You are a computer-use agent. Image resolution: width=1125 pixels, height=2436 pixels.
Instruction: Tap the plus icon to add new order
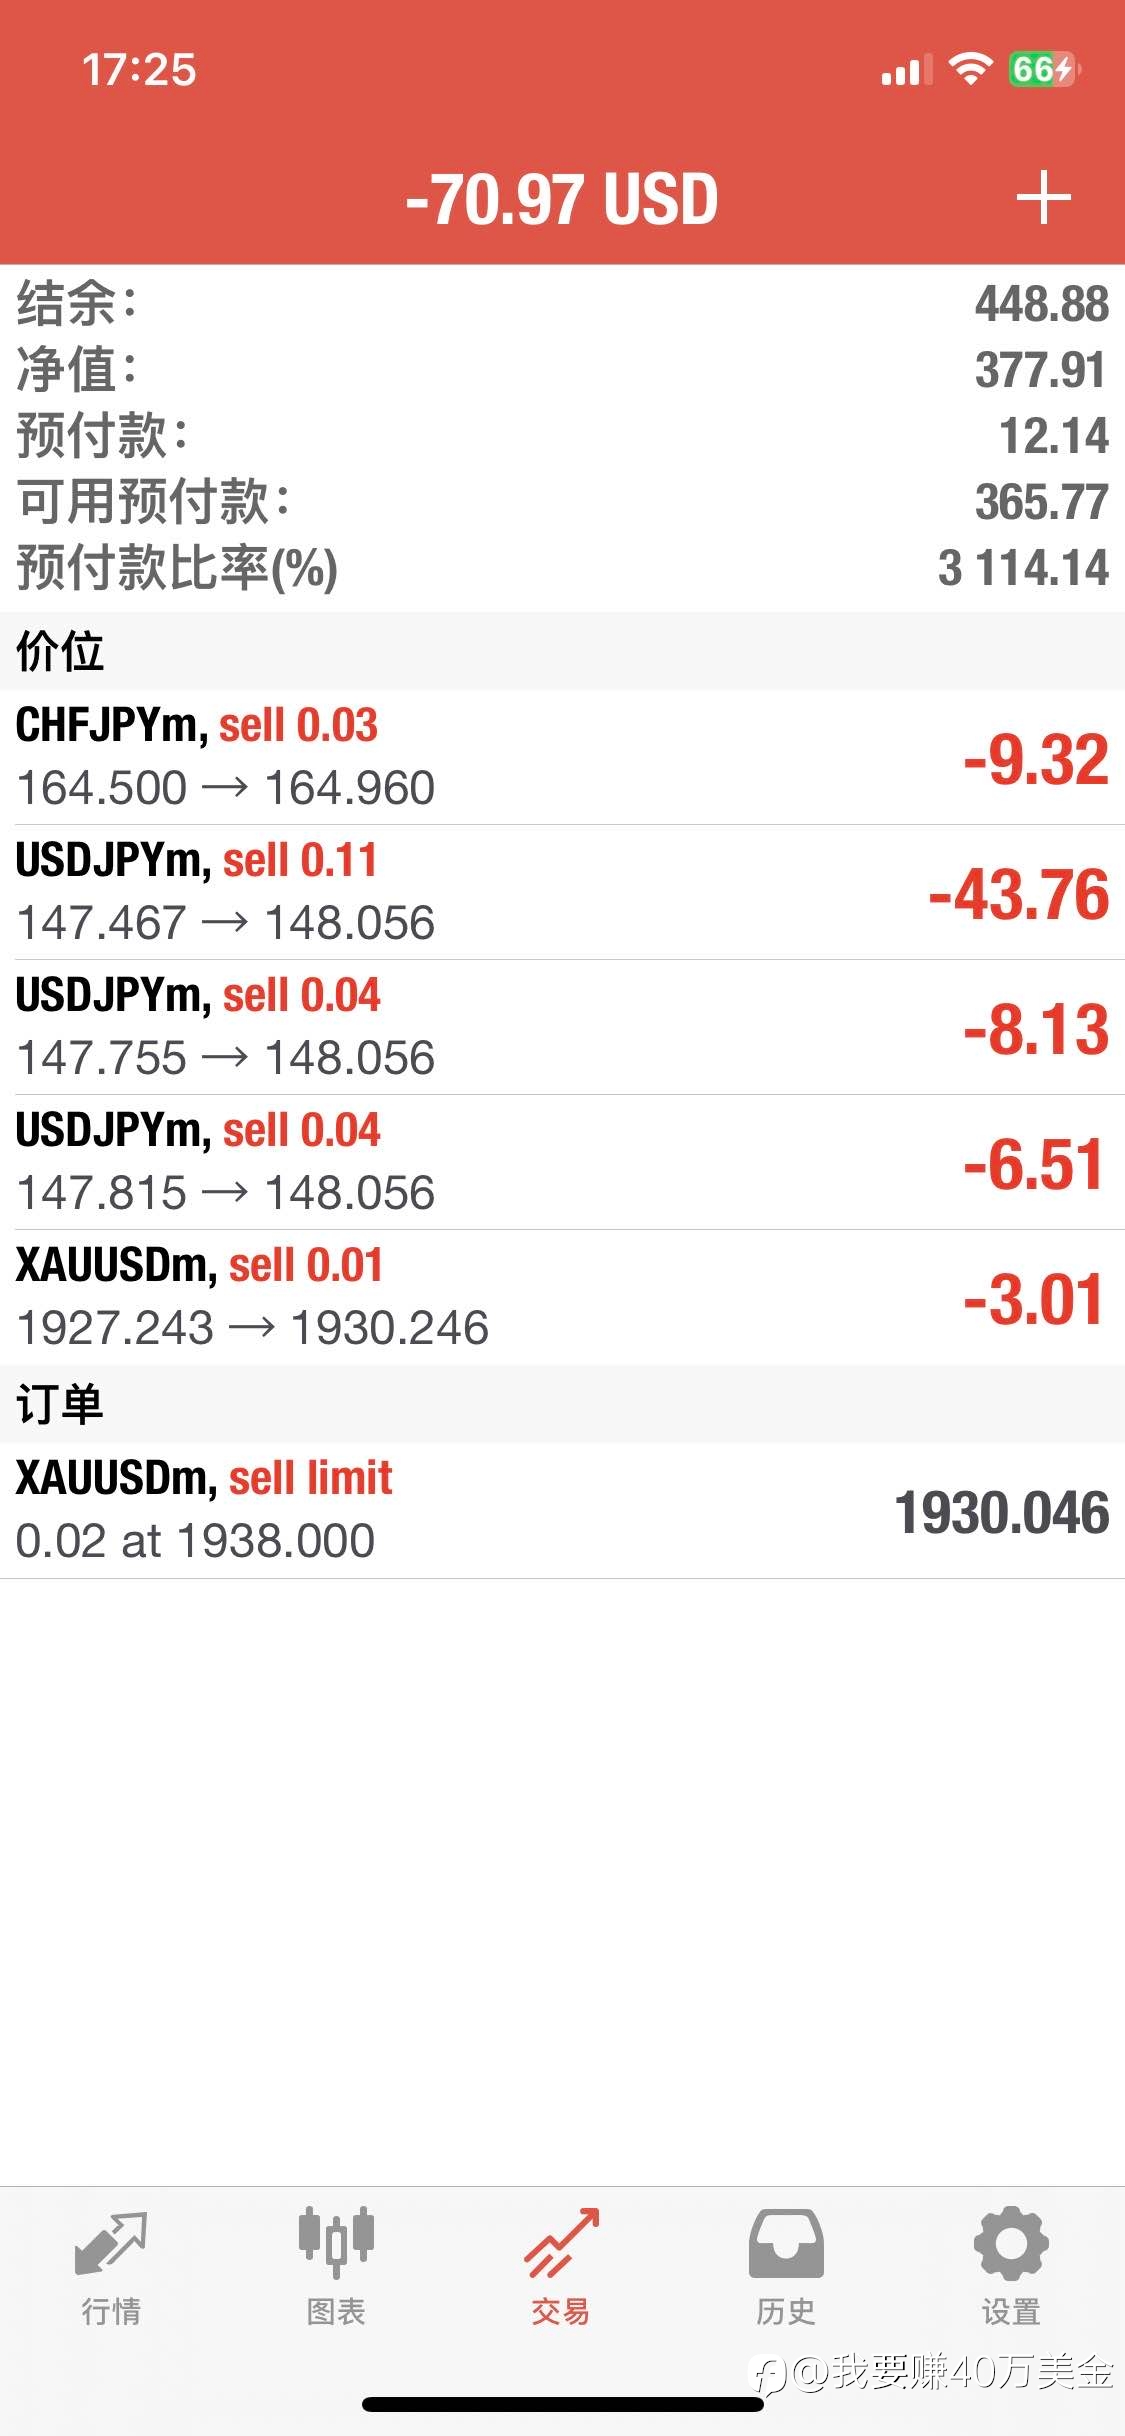tap(1043, 197)
